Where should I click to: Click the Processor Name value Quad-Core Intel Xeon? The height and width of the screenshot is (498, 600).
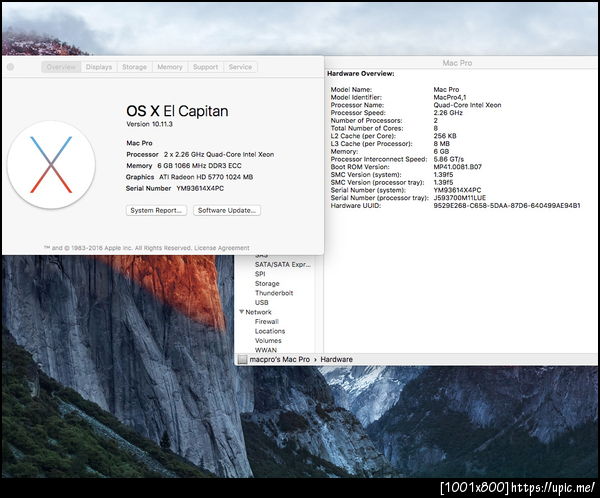(467, 105)
